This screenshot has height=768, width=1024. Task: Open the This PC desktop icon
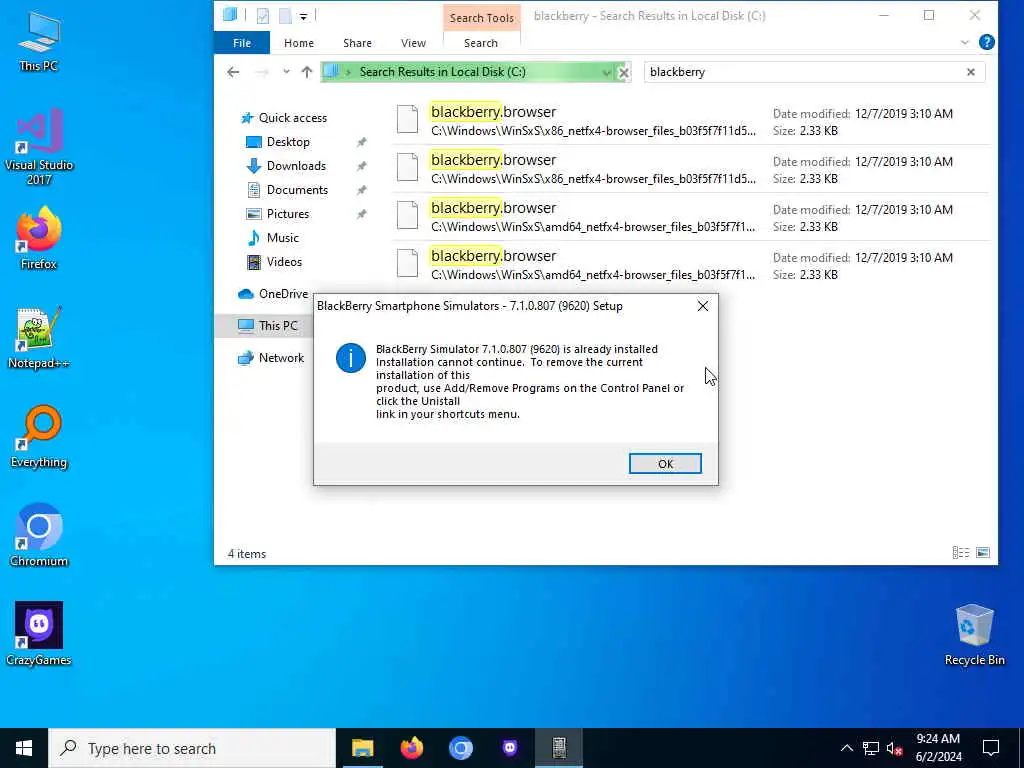coord(39,40)
